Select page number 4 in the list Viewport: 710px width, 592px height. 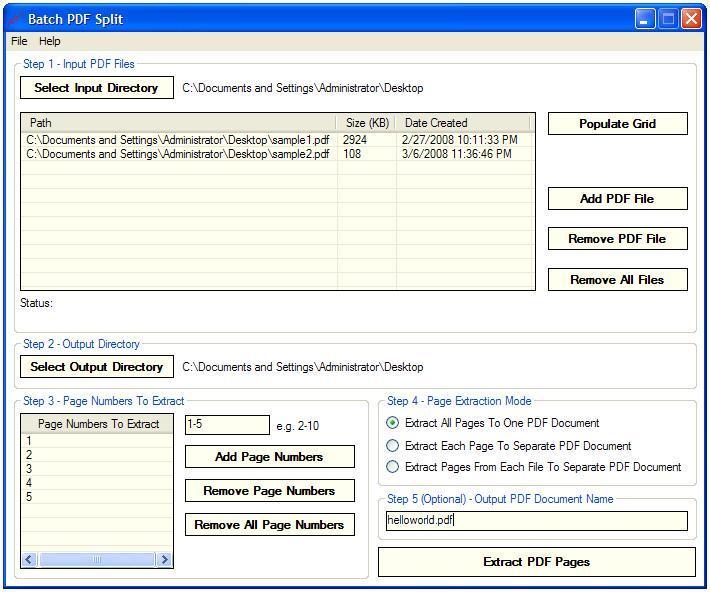97,483
